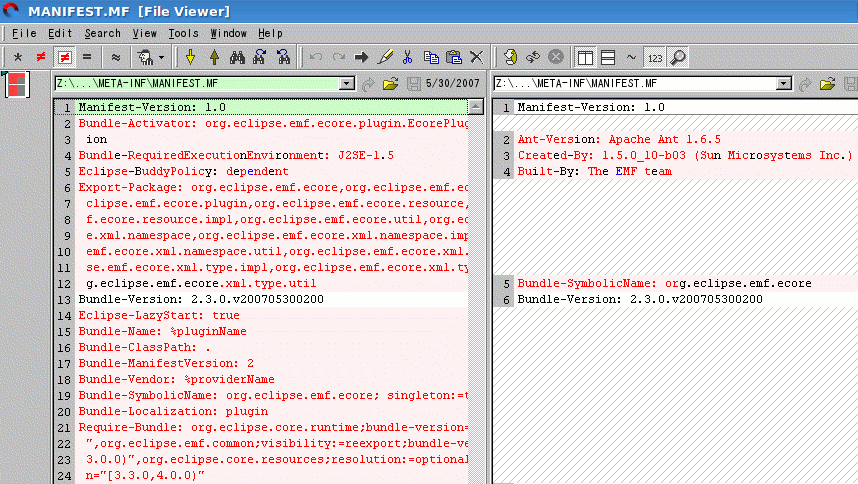Screen dimensions: 858x484
Task: Jump to previous difference with up arrow
Action: point(214,57)
